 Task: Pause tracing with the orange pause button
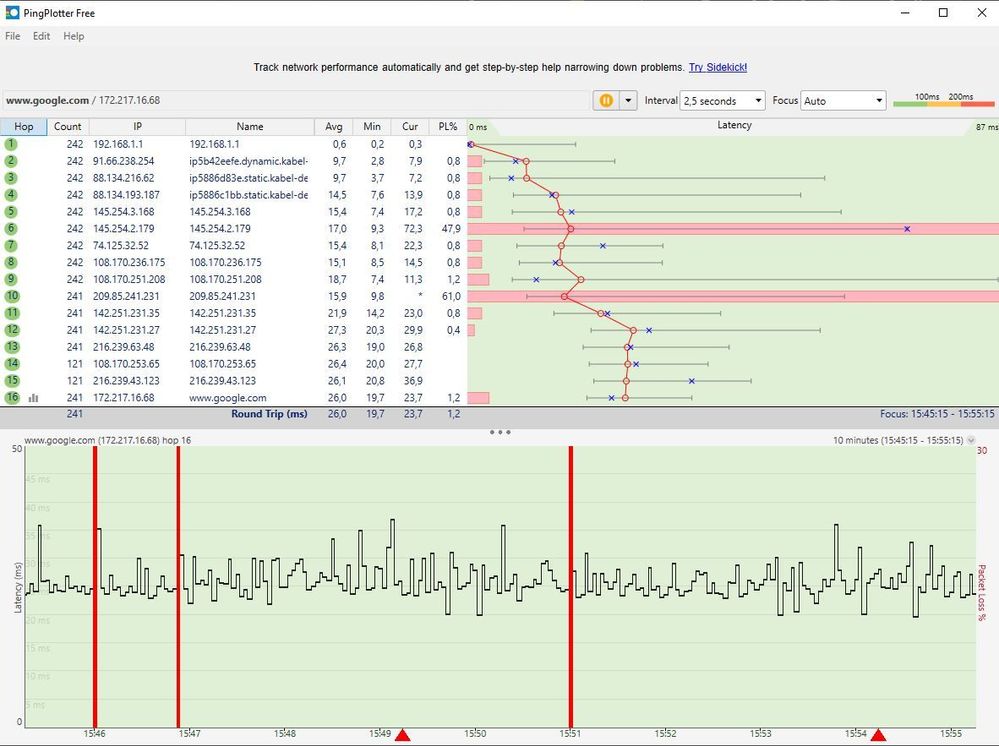pyautogui.click(x=606, y=101)
